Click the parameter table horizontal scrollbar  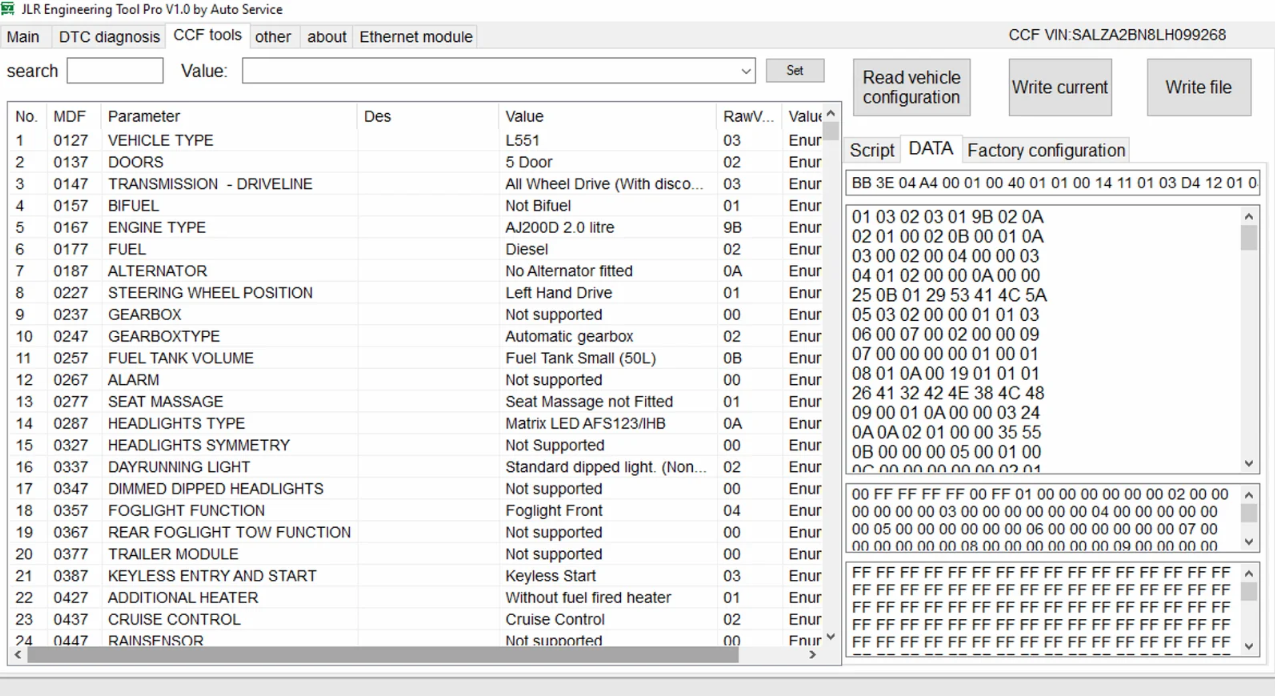click(383, 655)
